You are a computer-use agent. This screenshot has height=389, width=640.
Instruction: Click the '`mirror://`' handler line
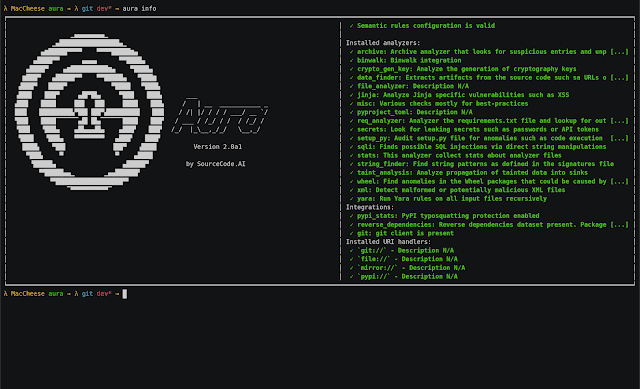407,268
